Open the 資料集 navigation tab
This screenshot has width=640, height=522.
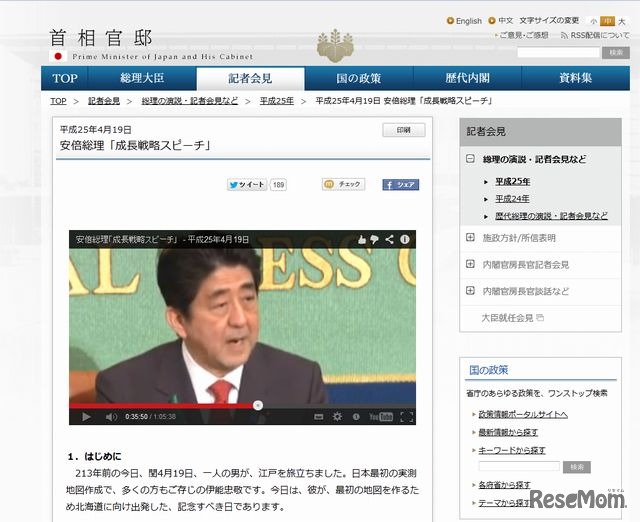576,78
